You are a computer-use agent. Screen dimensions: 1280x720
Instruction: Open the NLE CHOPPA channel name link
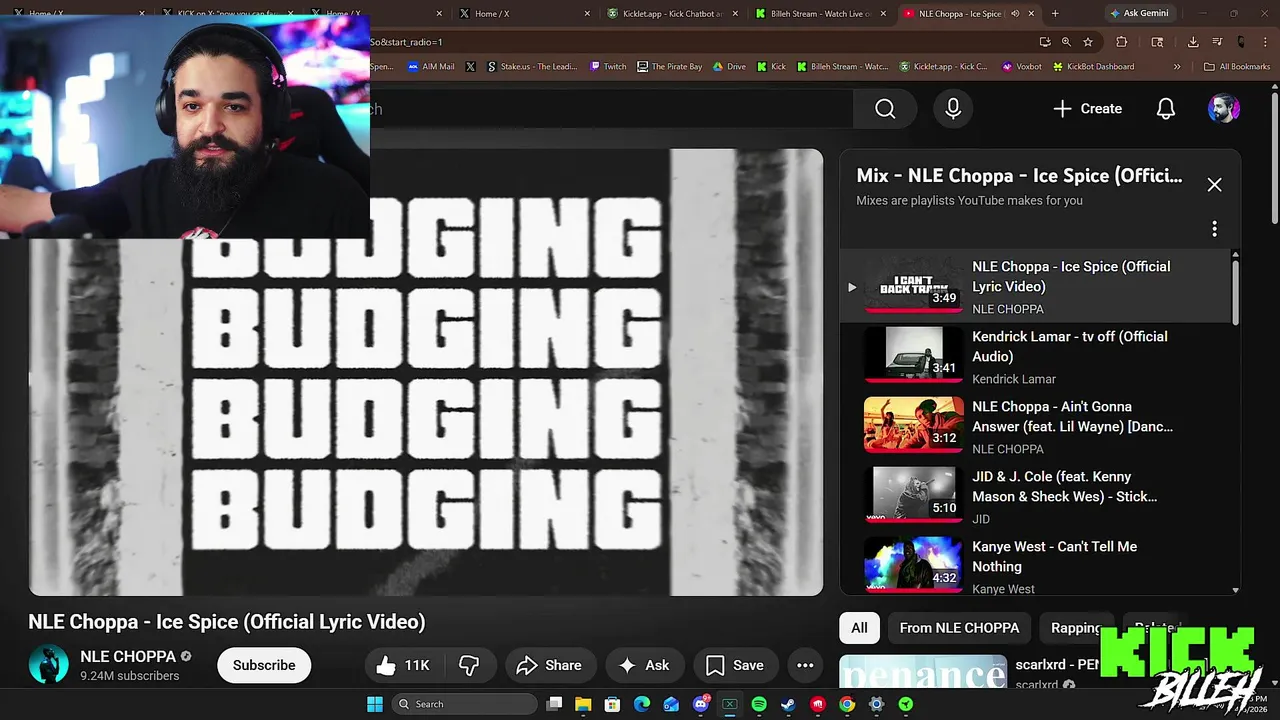click(x=128, y=657)
